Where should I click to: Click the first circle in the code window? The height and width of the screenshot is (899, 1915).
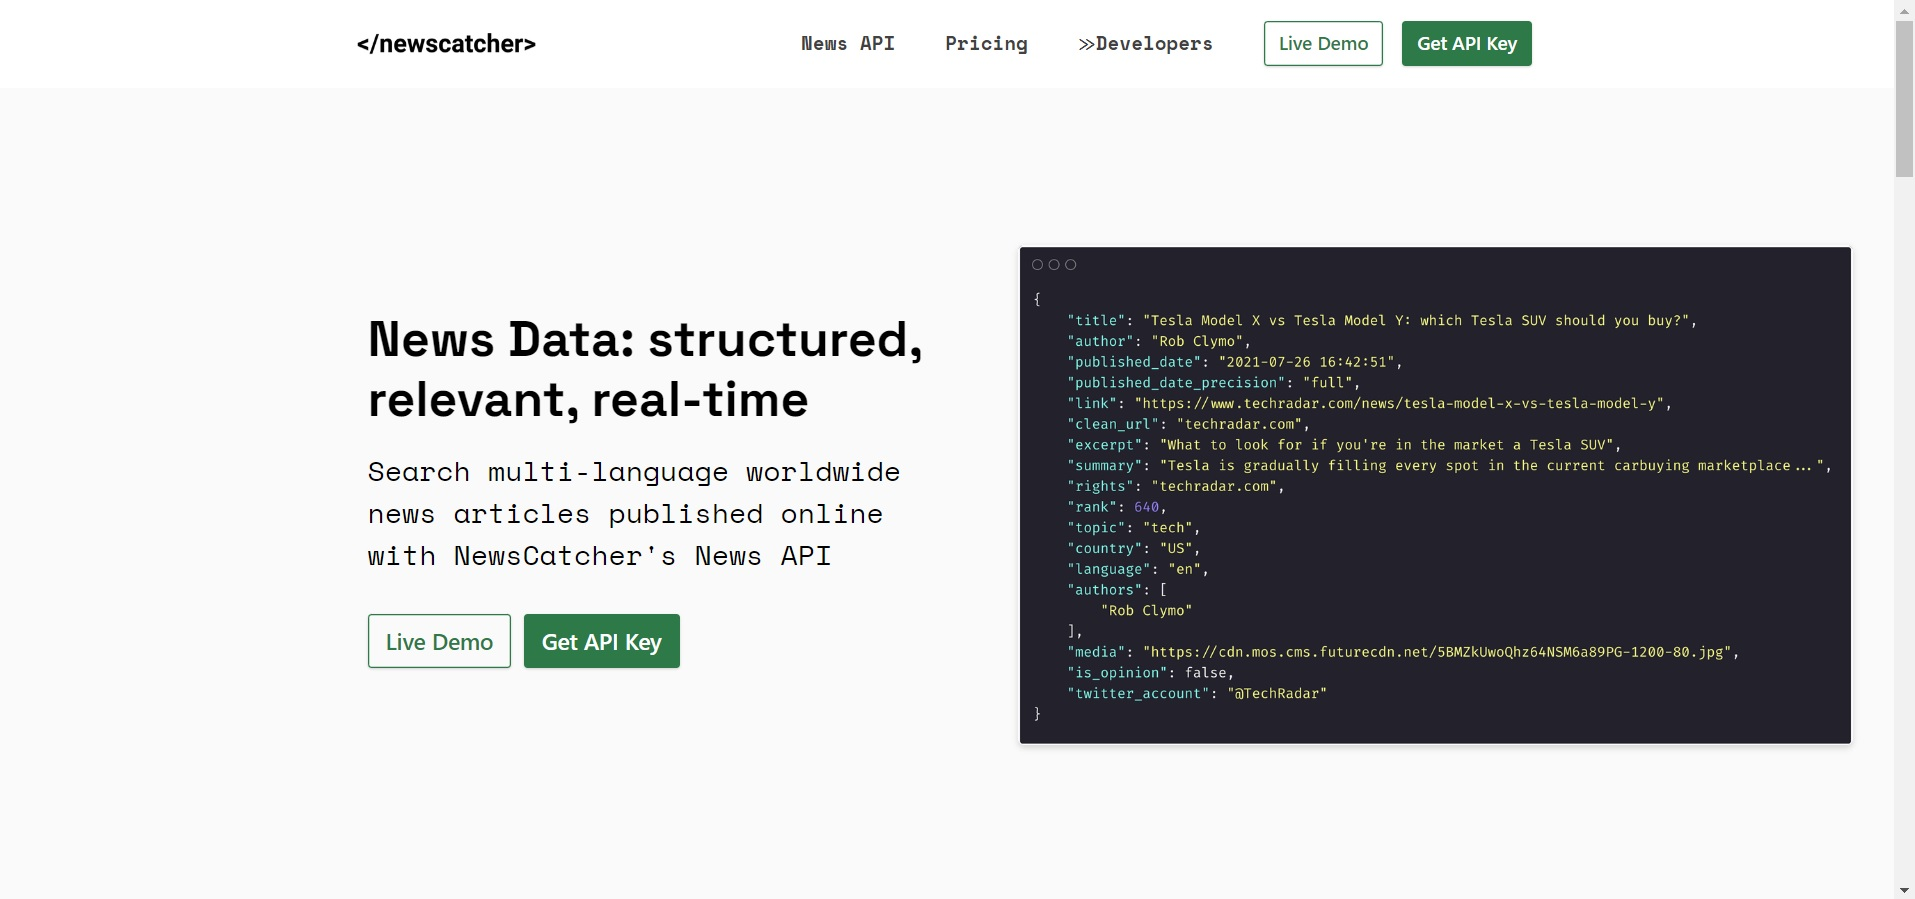1037,265
